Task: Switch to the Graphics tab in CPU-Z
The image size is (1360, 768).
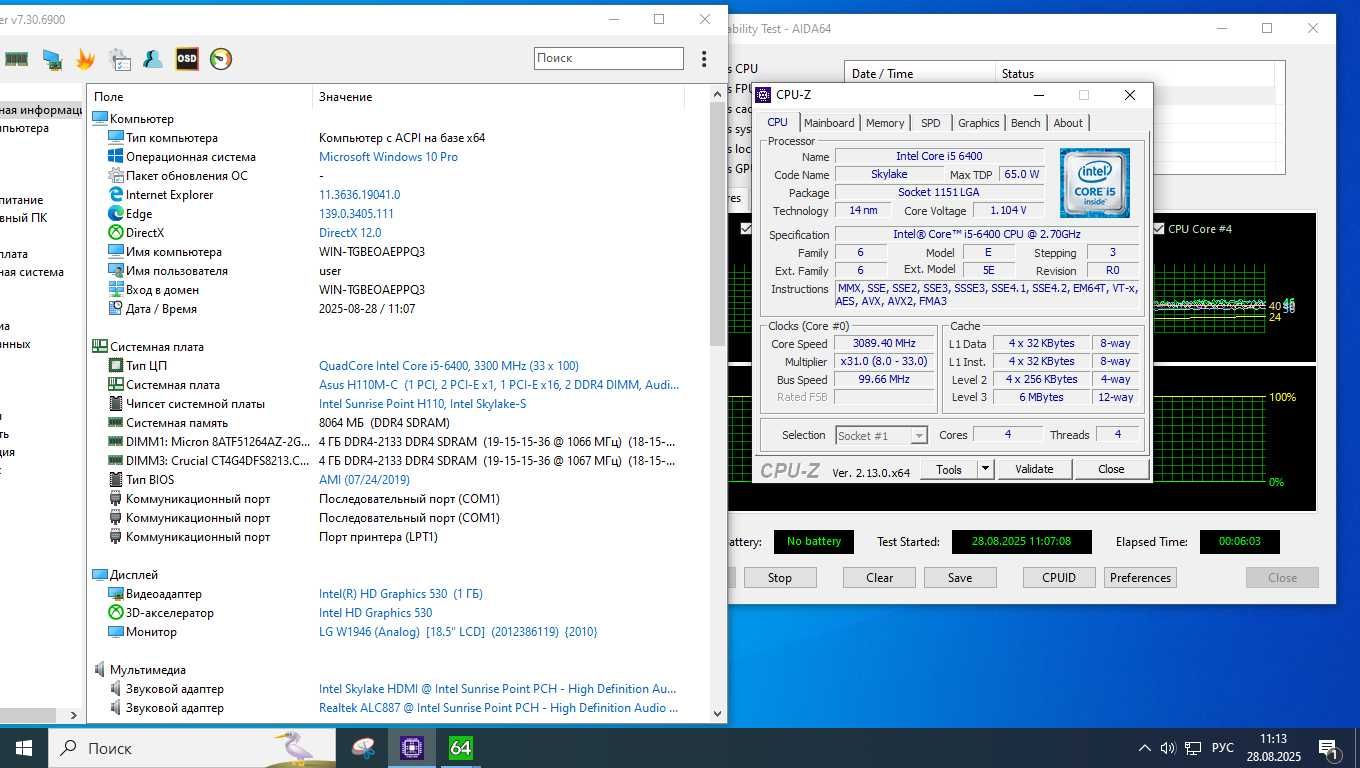Action: pyautogui.click(x=978, y=123)
